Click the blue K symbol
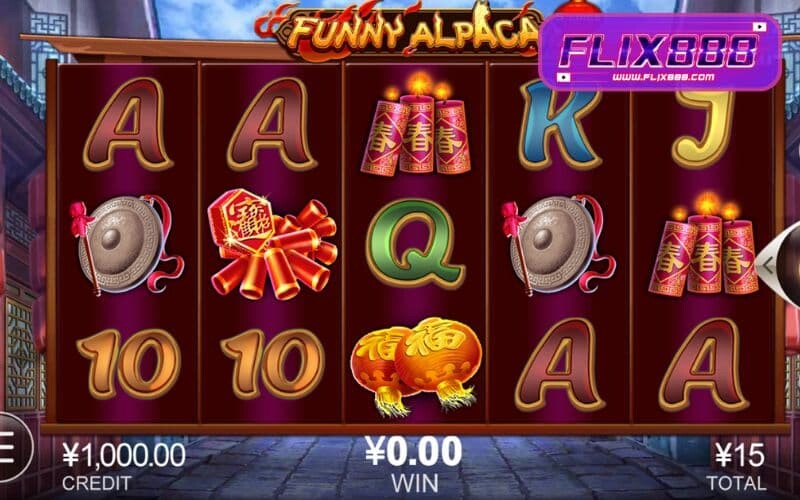This screenshot has width=800, height=500. [x=560, y=125]
